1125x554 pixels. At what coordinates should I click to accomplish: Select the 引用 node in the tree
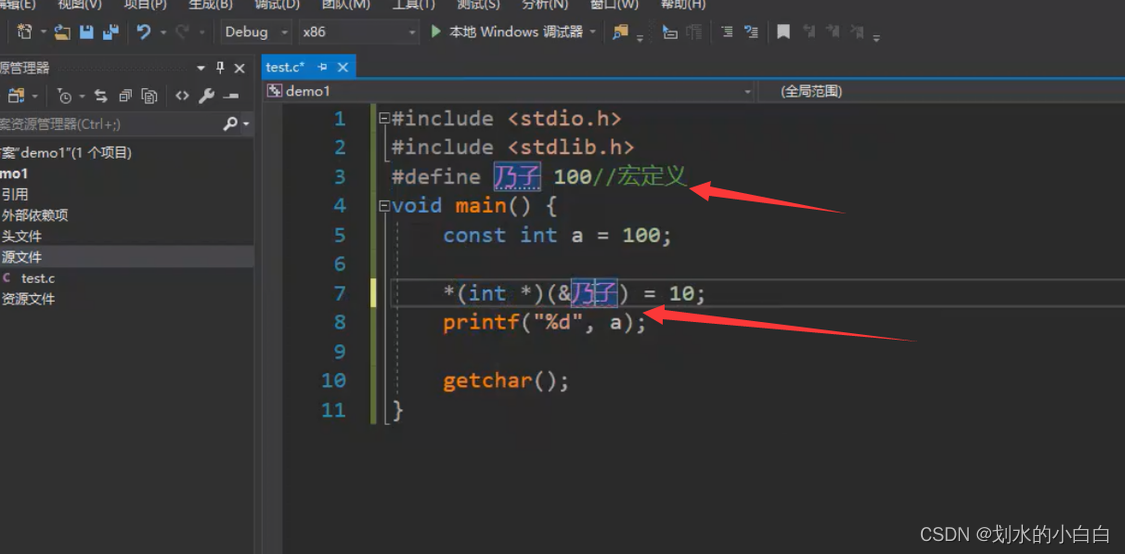(15, 194)
